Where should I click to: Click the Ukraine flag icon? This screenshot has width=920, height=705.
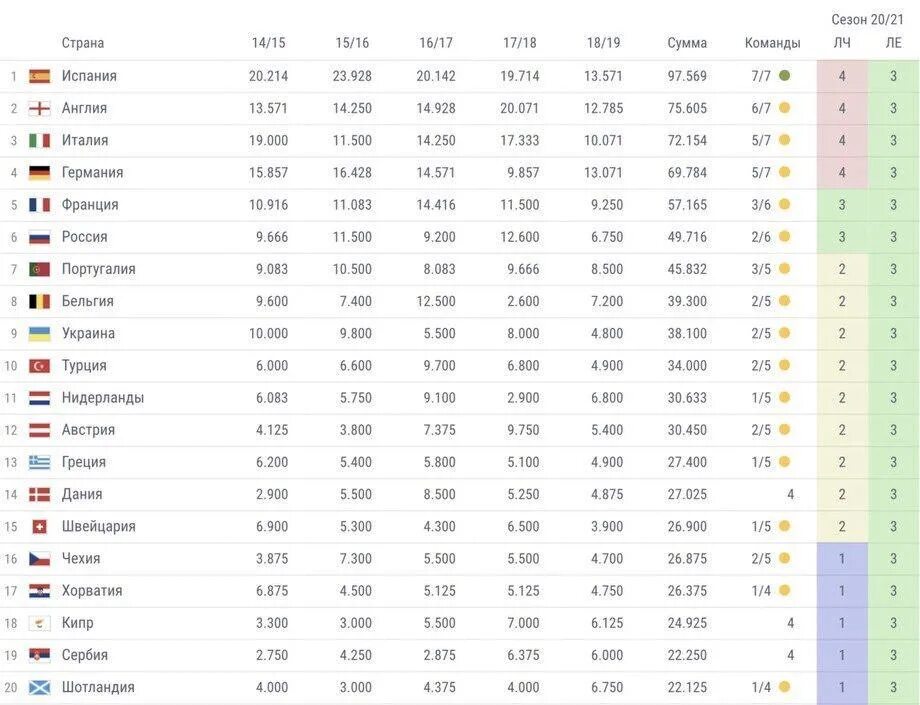click(40, 334)
